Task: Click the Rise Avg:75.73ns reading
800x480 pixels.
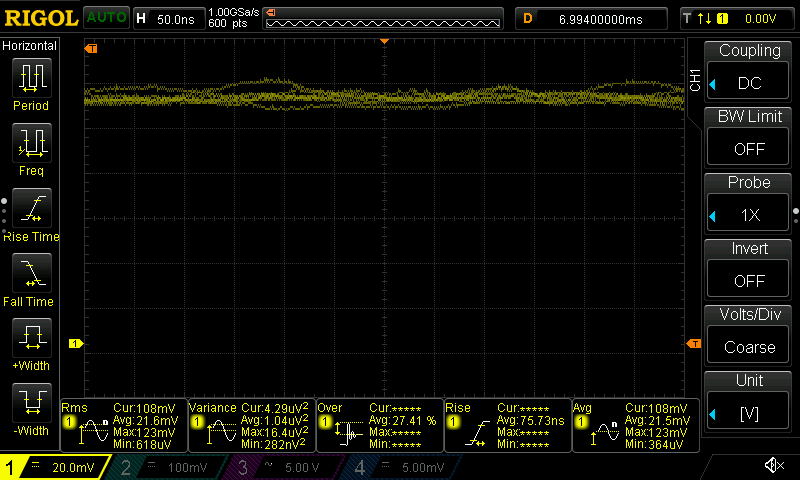Action: (x=531, y=420)
